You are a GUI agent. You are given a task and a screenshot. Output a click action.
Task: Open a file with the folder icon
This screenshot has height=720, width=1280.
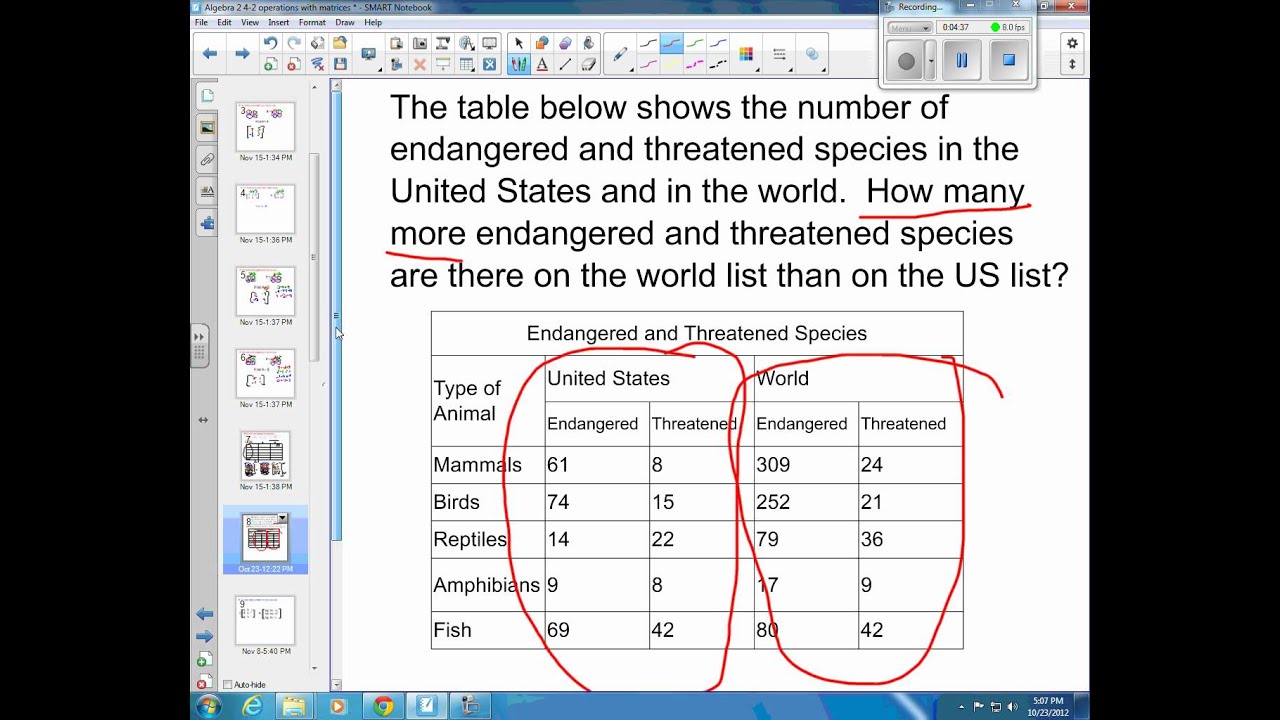point(340,43)
